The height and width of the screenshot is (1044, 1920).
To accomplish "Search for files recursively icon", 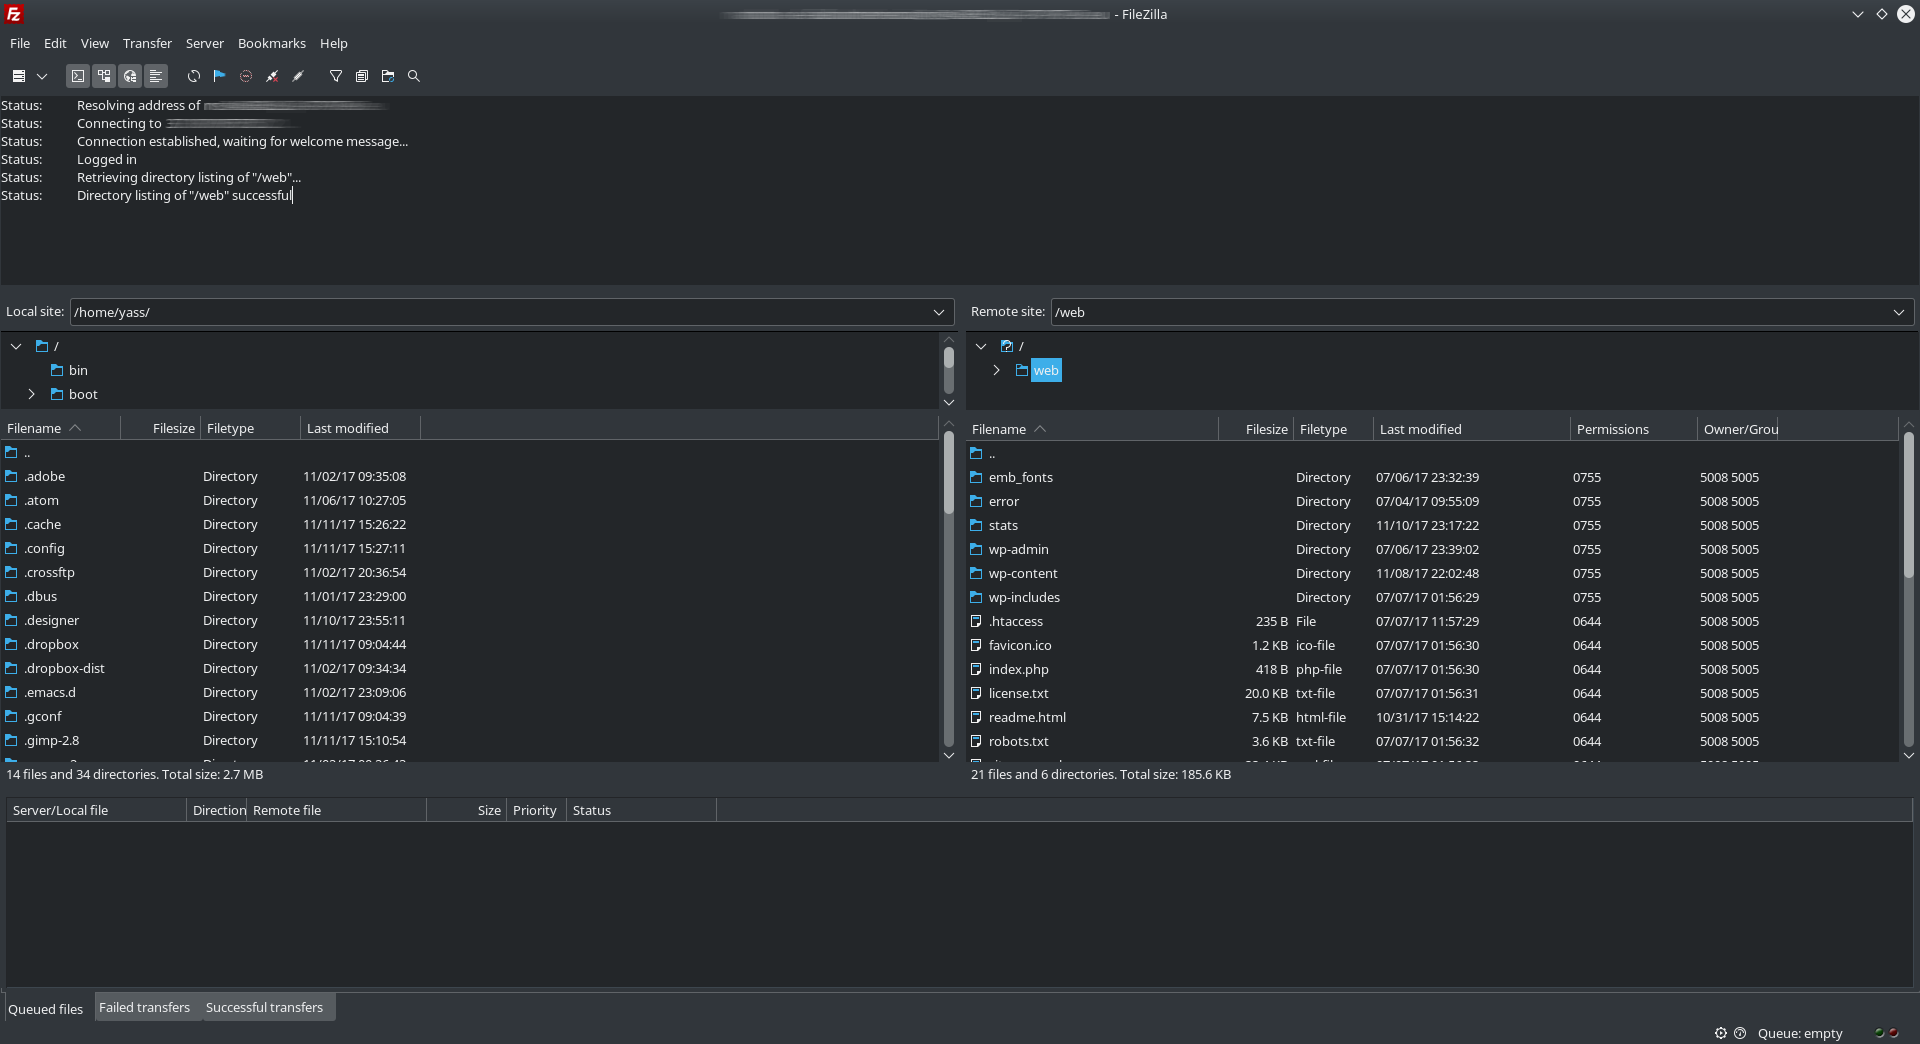I will 414,76.
